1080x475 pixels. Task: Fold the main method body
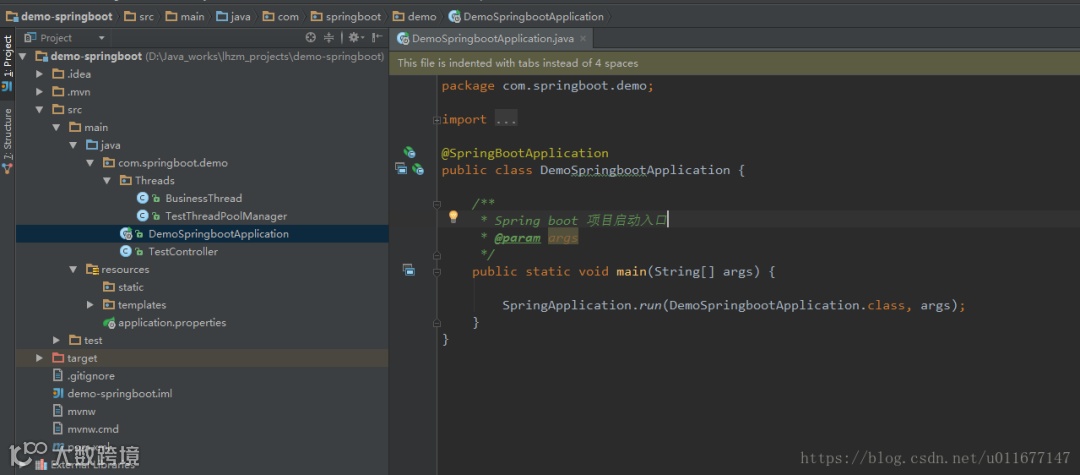pyautogui.click(x=437, y=272)
